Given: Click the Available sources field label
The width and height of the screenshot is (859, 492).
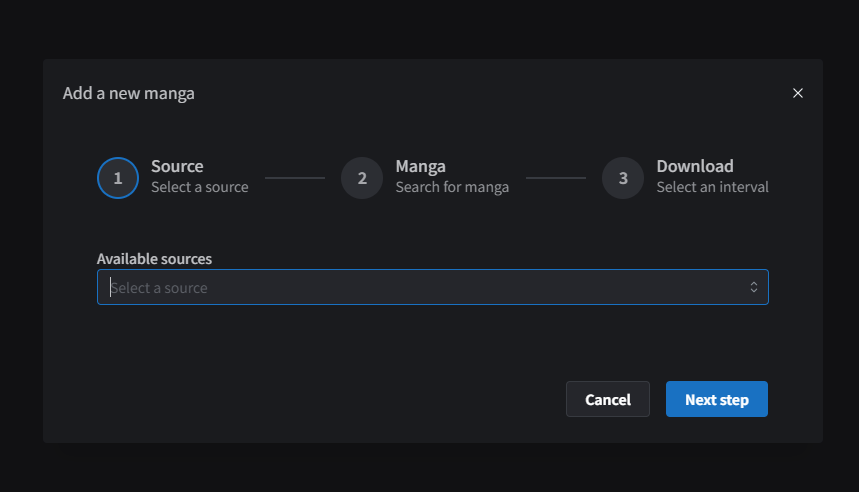Looking at the screenshot, I should click(x=154, y=259).
